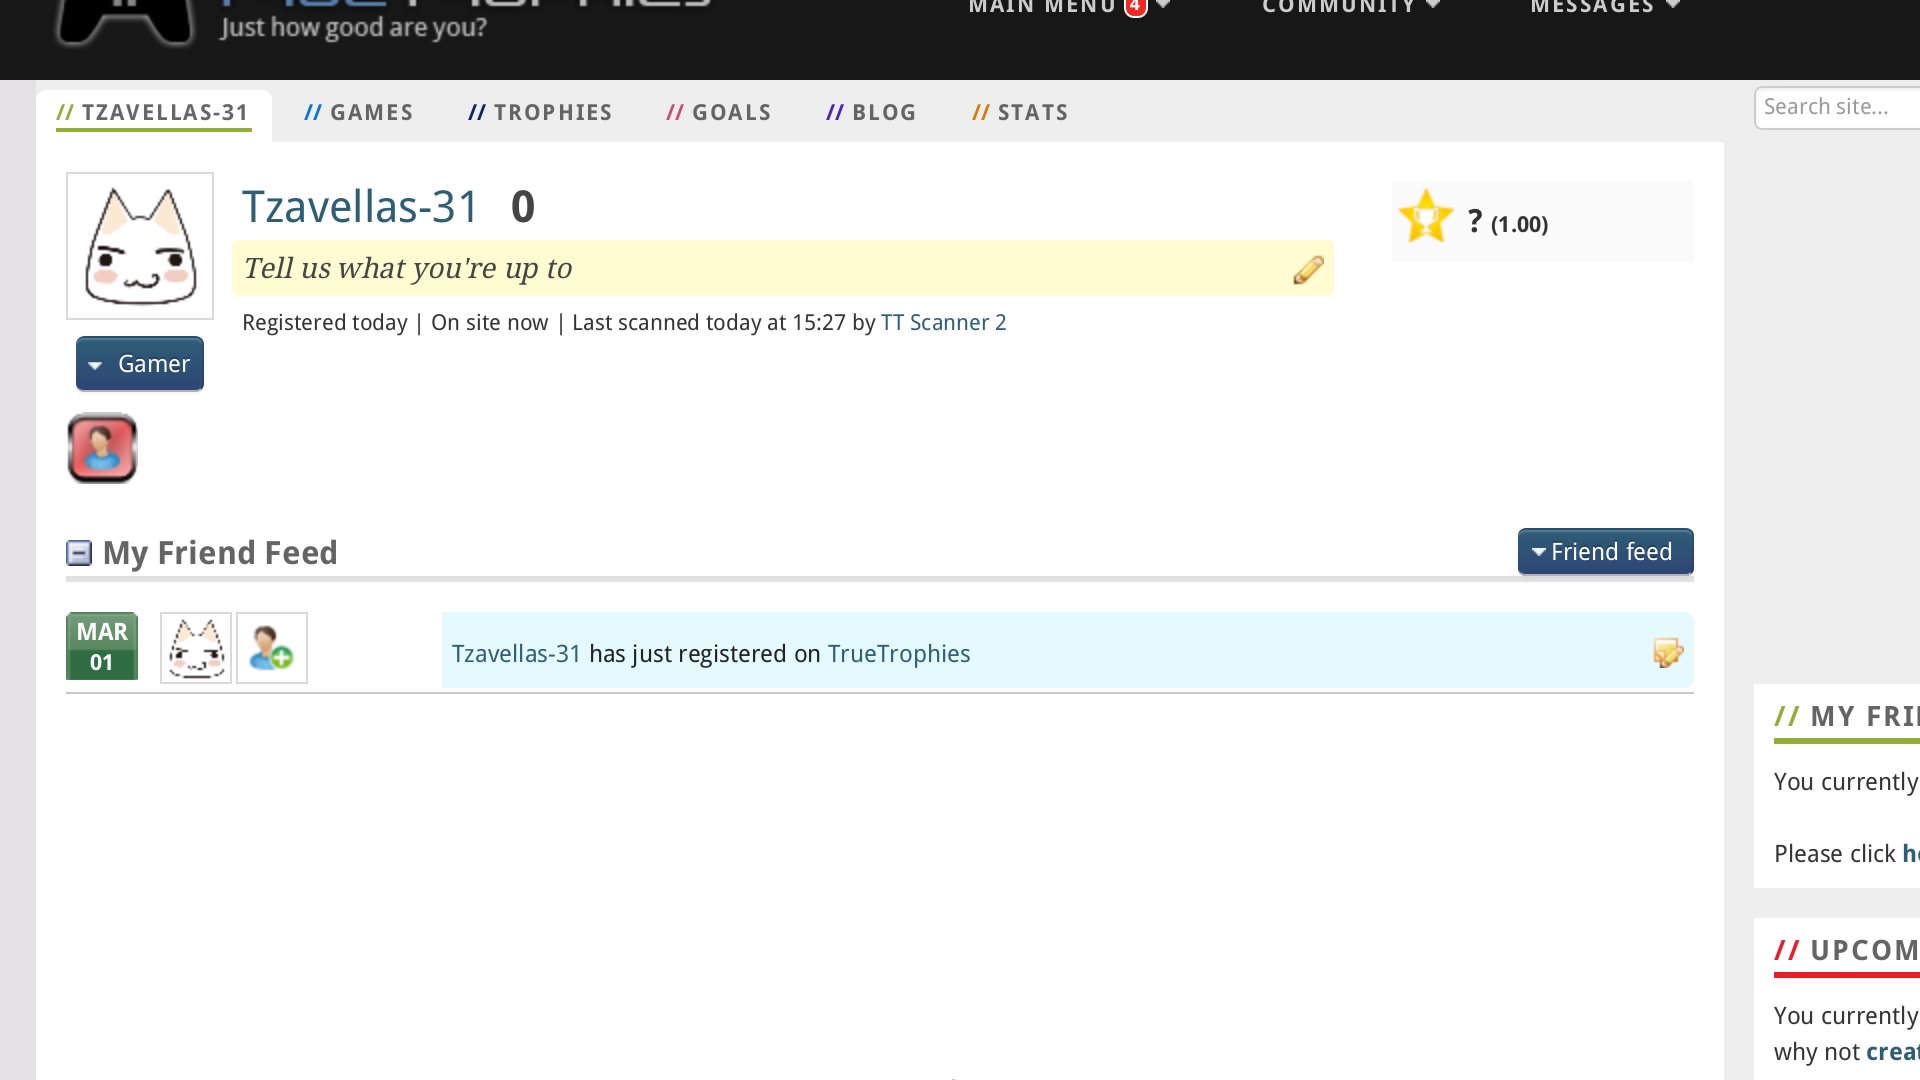Click the 'Registered today' text
1920x1080 pixels.
pos(325,323)
